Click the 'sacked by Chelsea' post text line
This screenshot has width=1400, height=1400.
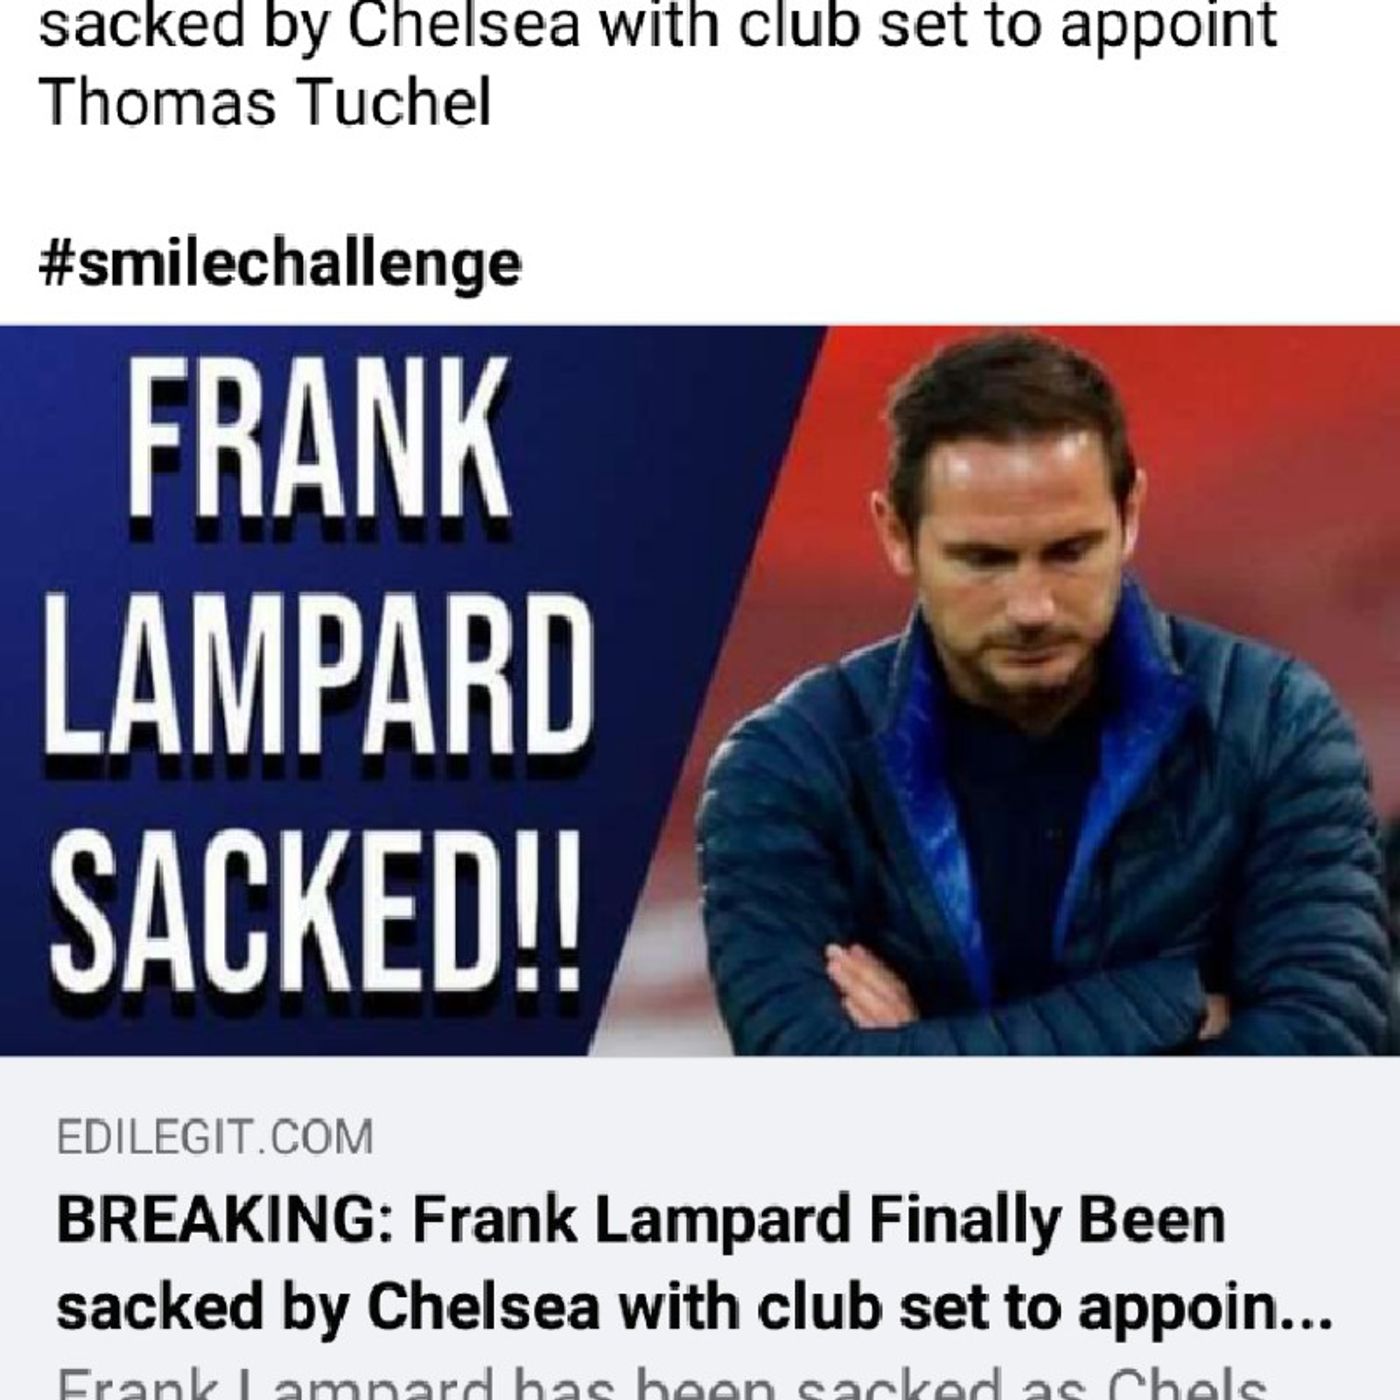pyautogui.click(x=658, y=25)
